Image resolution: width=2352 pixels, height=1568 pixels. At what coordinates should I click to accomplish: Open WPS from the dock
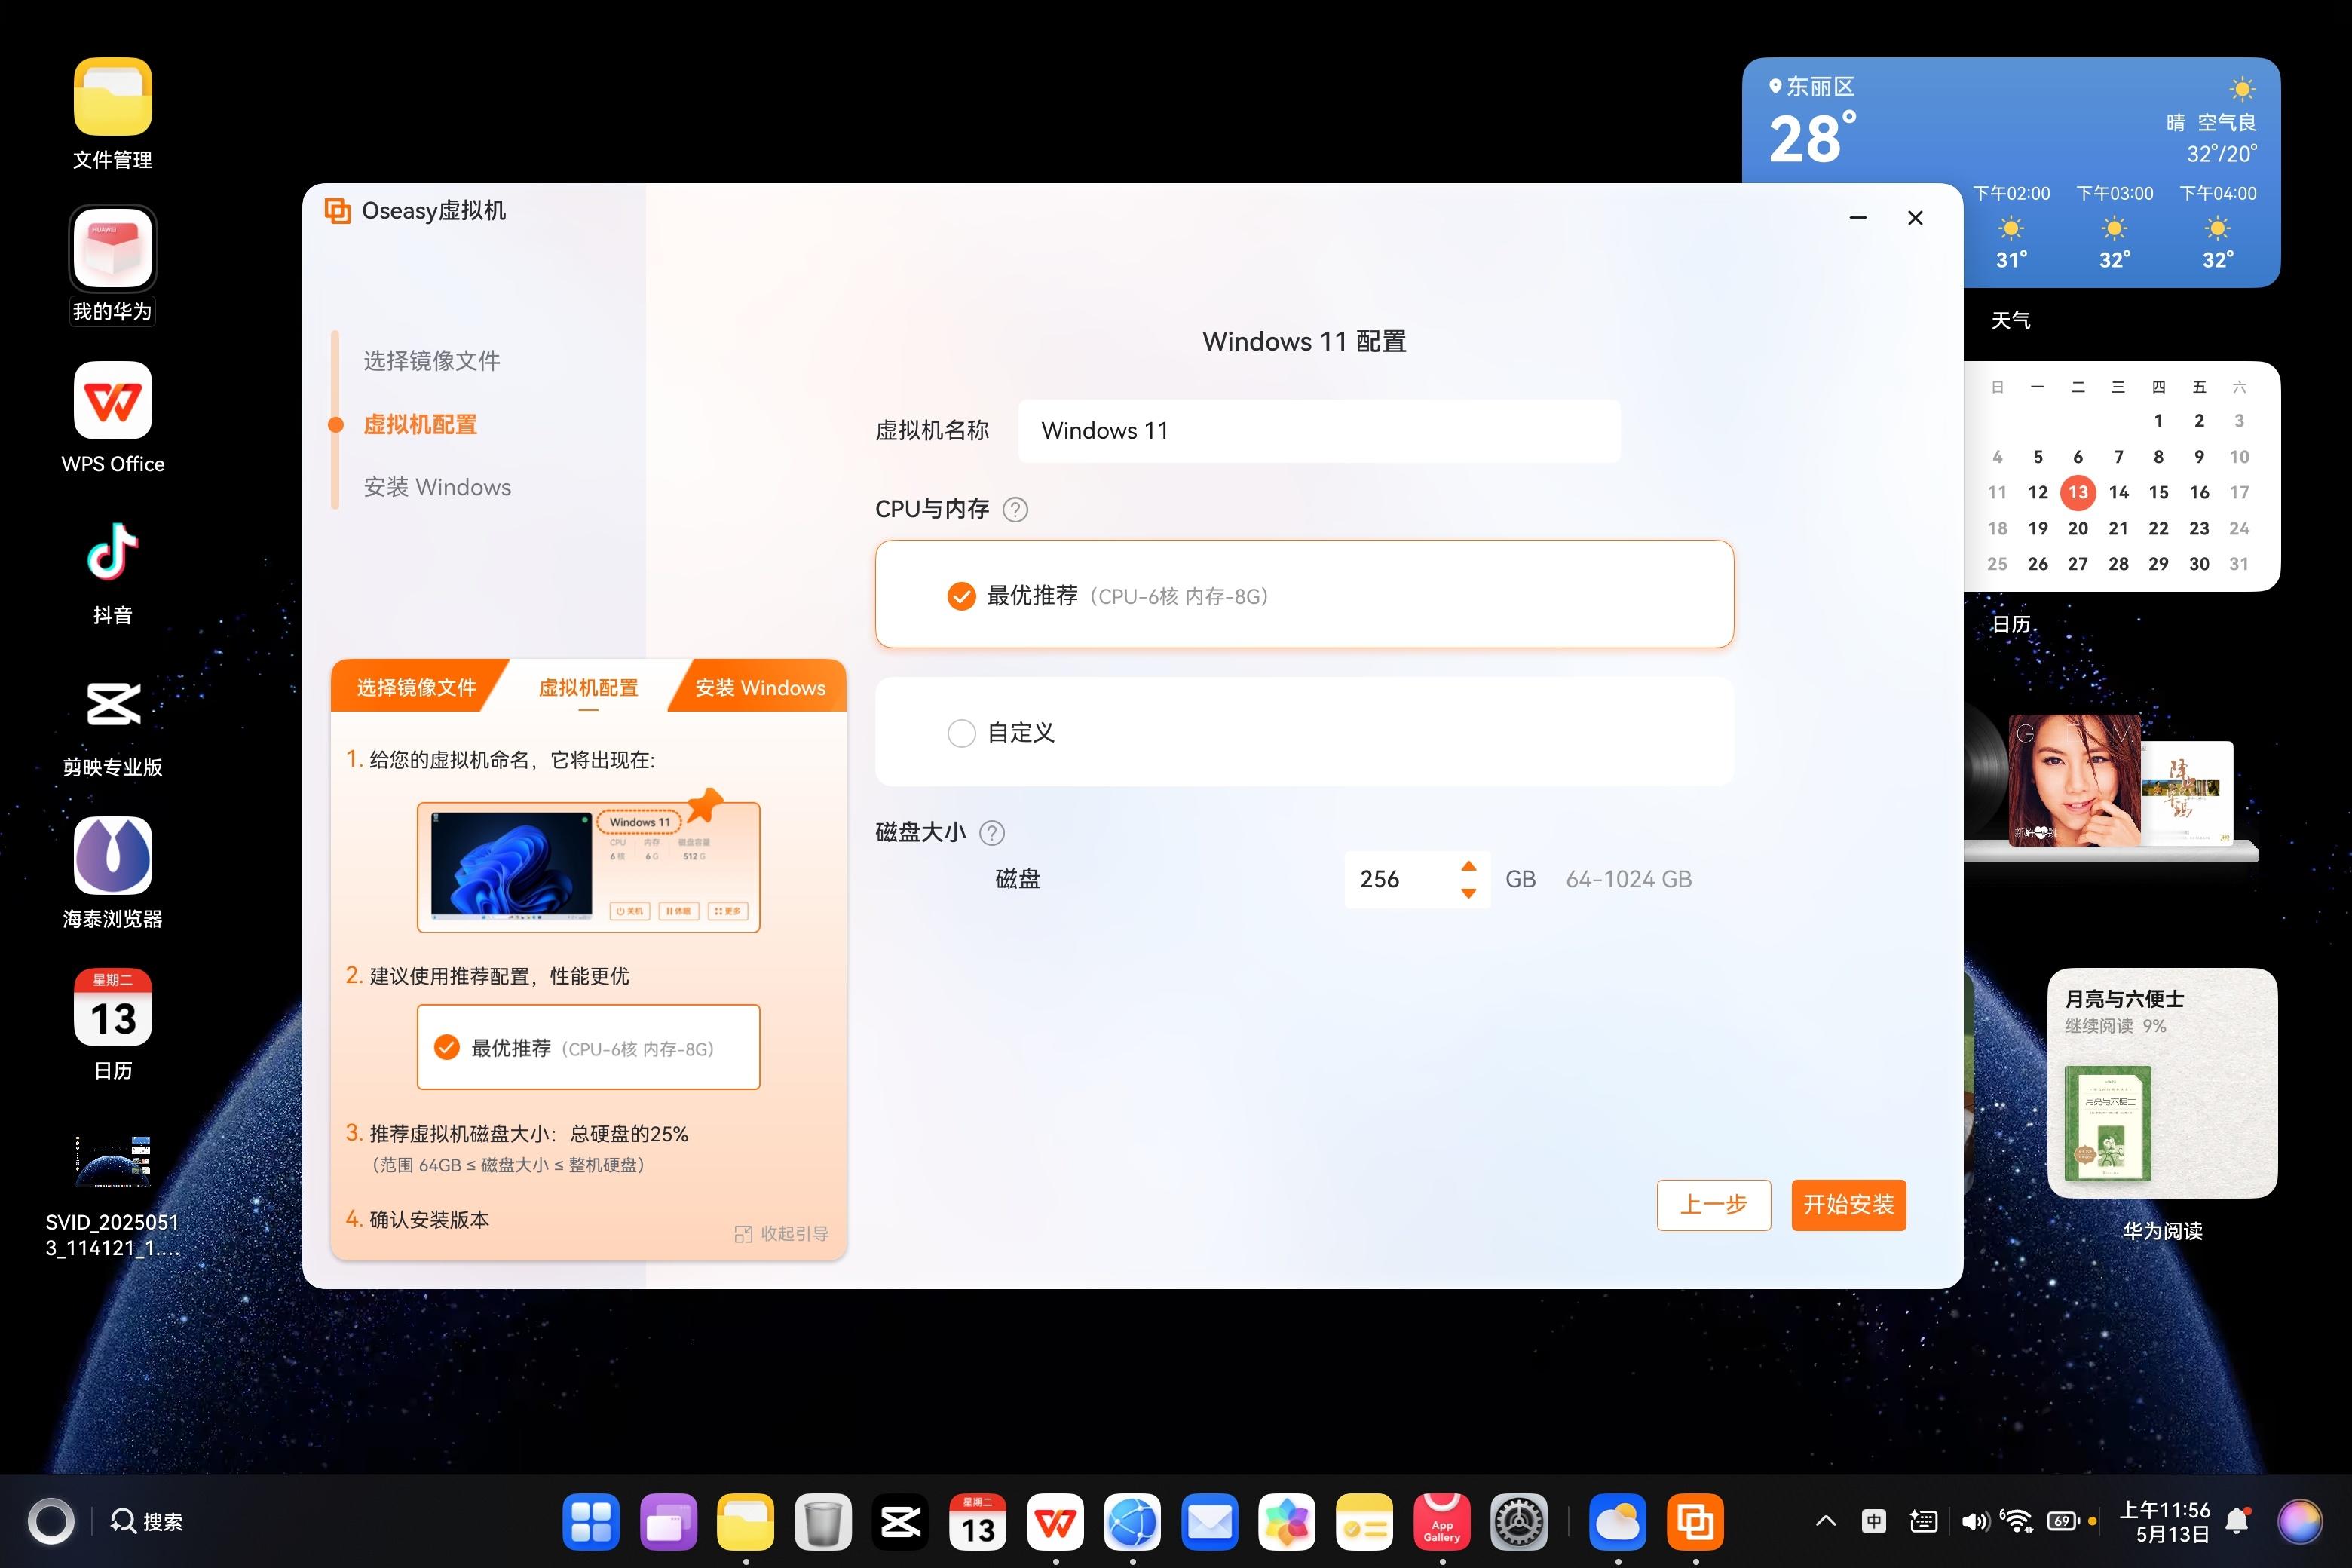pos(1055,1522)
